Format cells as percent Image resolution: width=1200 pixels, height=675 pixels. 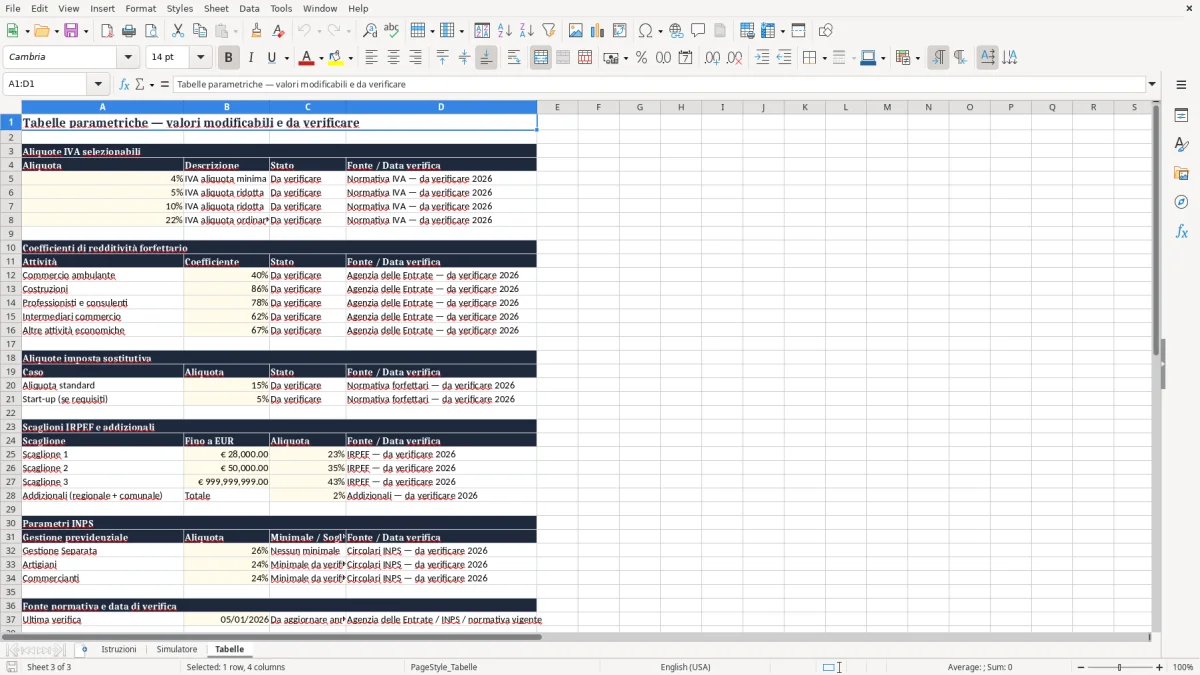point(641,58)
